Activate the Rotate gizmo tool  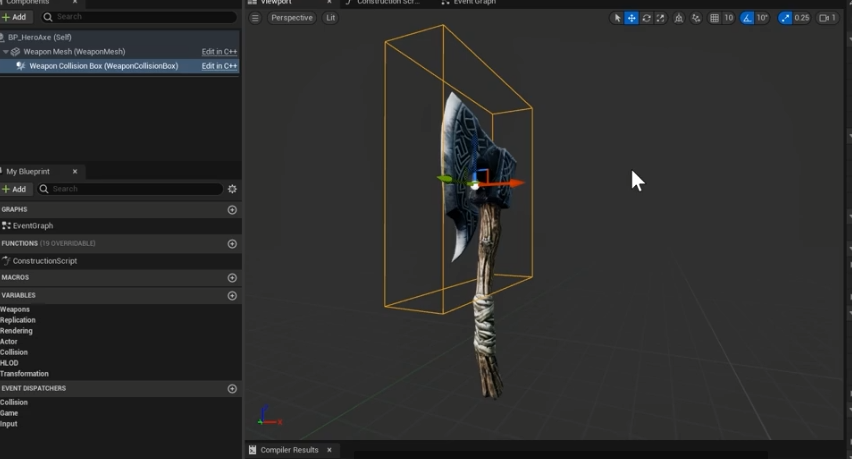pyautogui.click(x=646, y=18)
